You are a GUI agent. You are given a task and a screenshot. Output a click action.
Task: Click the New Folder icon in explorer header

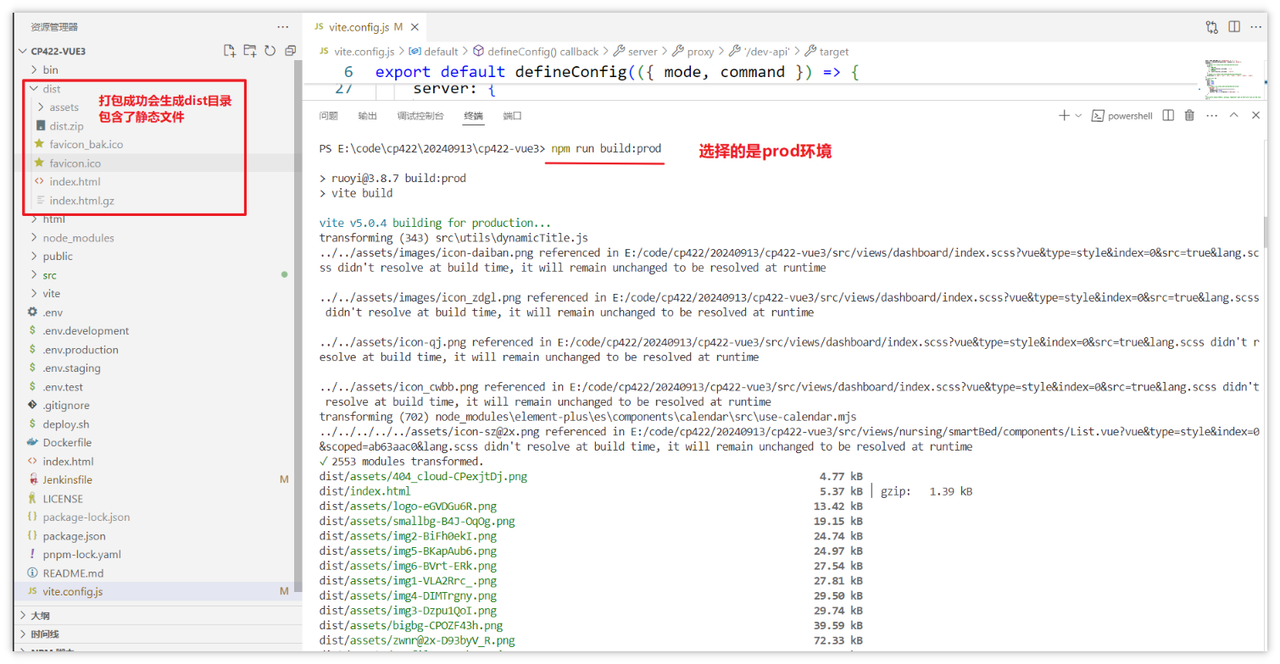pyautogui.click(x=250, y=51)
